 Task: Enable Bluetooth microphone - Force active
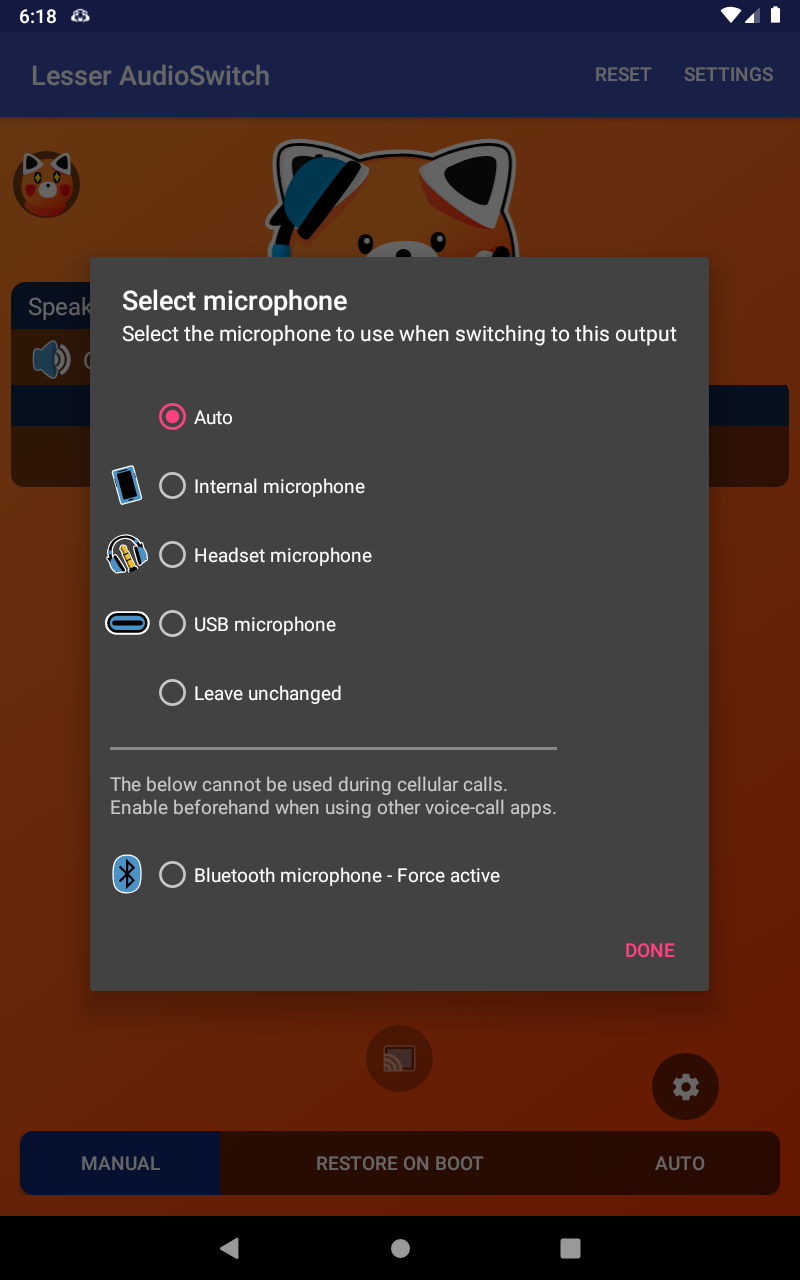tap(173, 875)
